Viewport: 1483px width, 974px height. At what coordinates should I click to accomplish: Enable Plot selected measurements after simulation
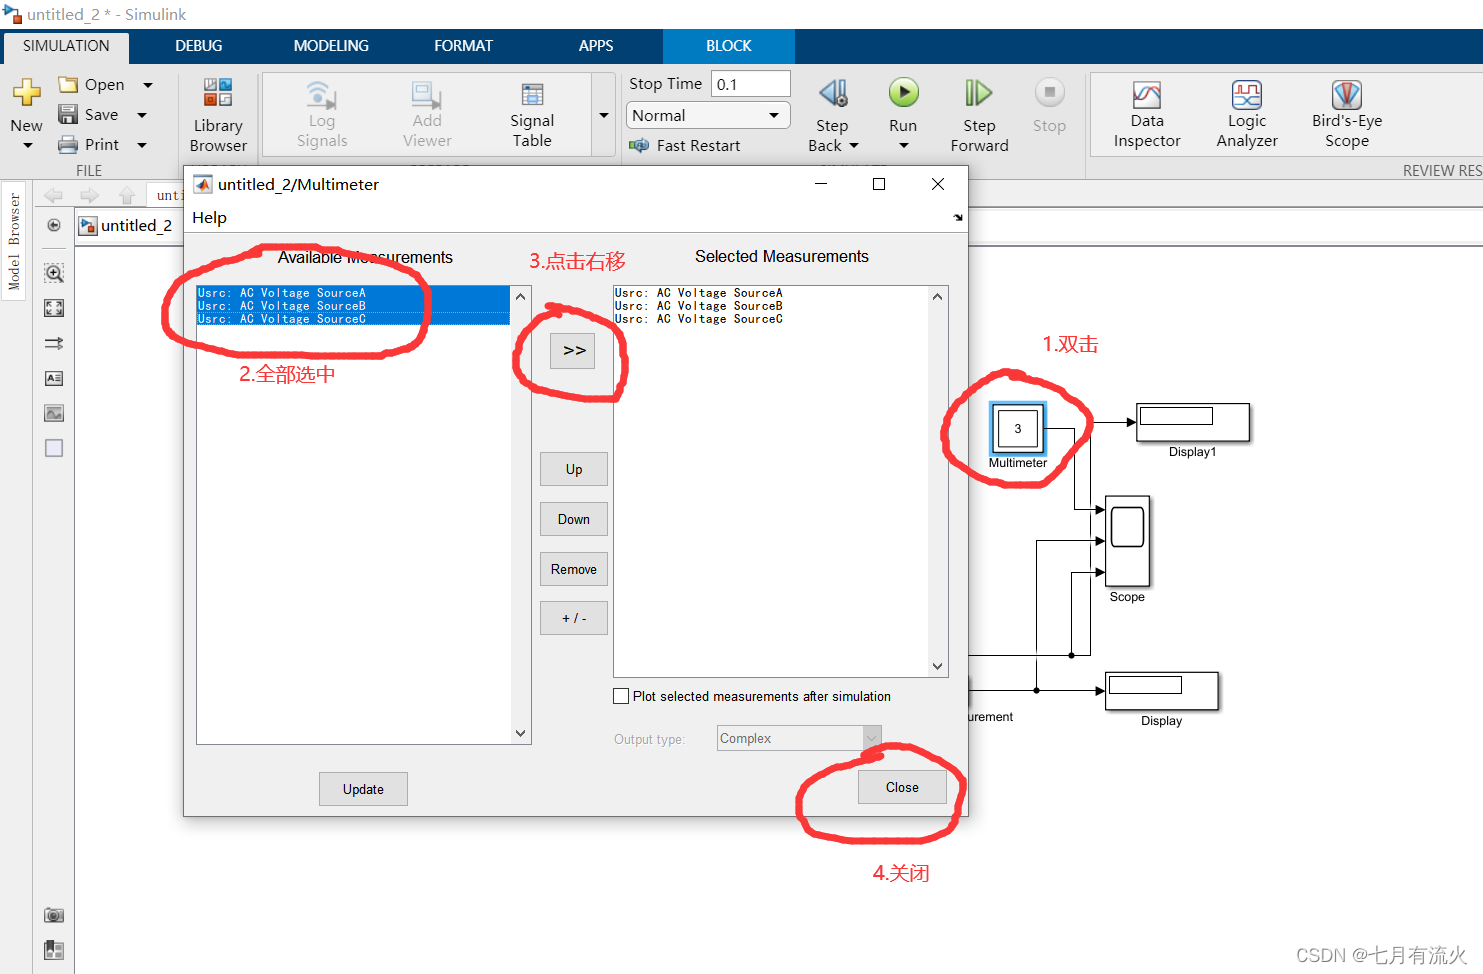click(x=621, y=696)
